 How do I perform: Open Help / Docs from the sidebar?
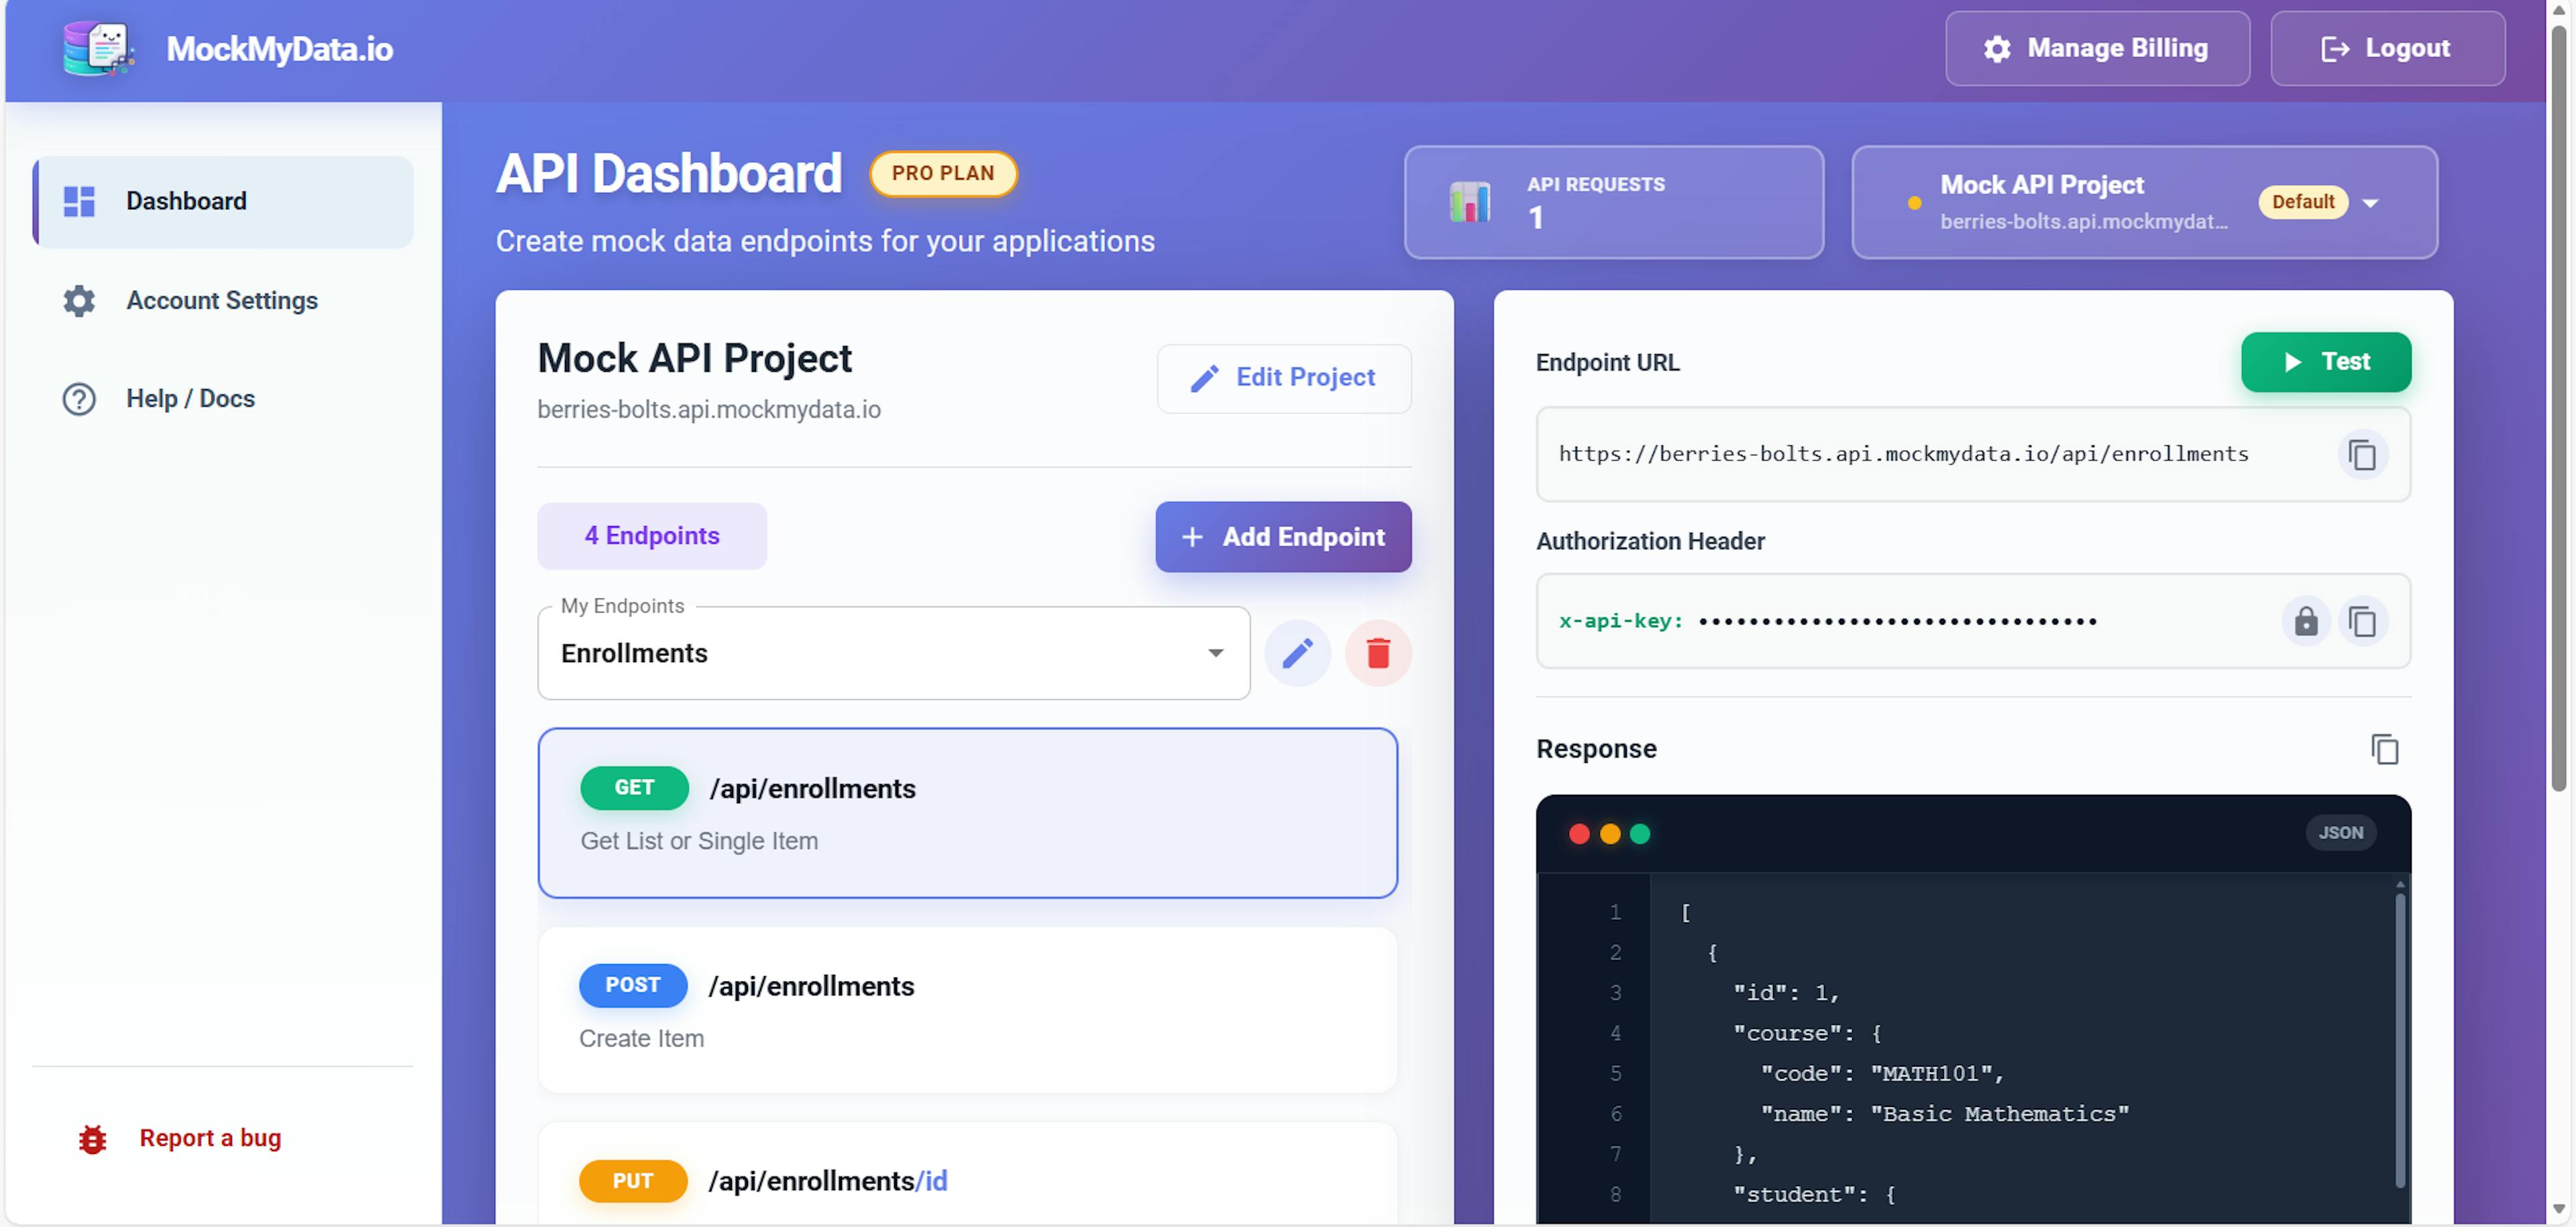(x=190, y=398)
